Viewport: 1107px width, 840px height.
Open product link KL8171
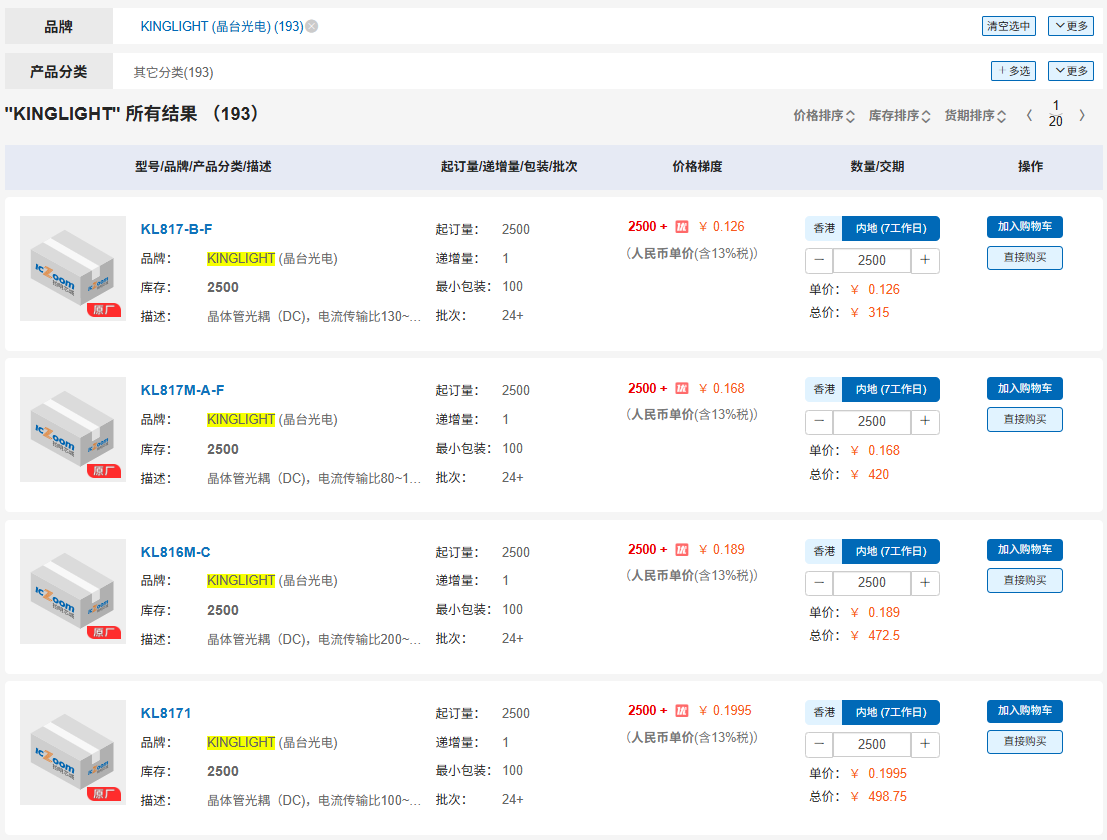pos(166,713)
